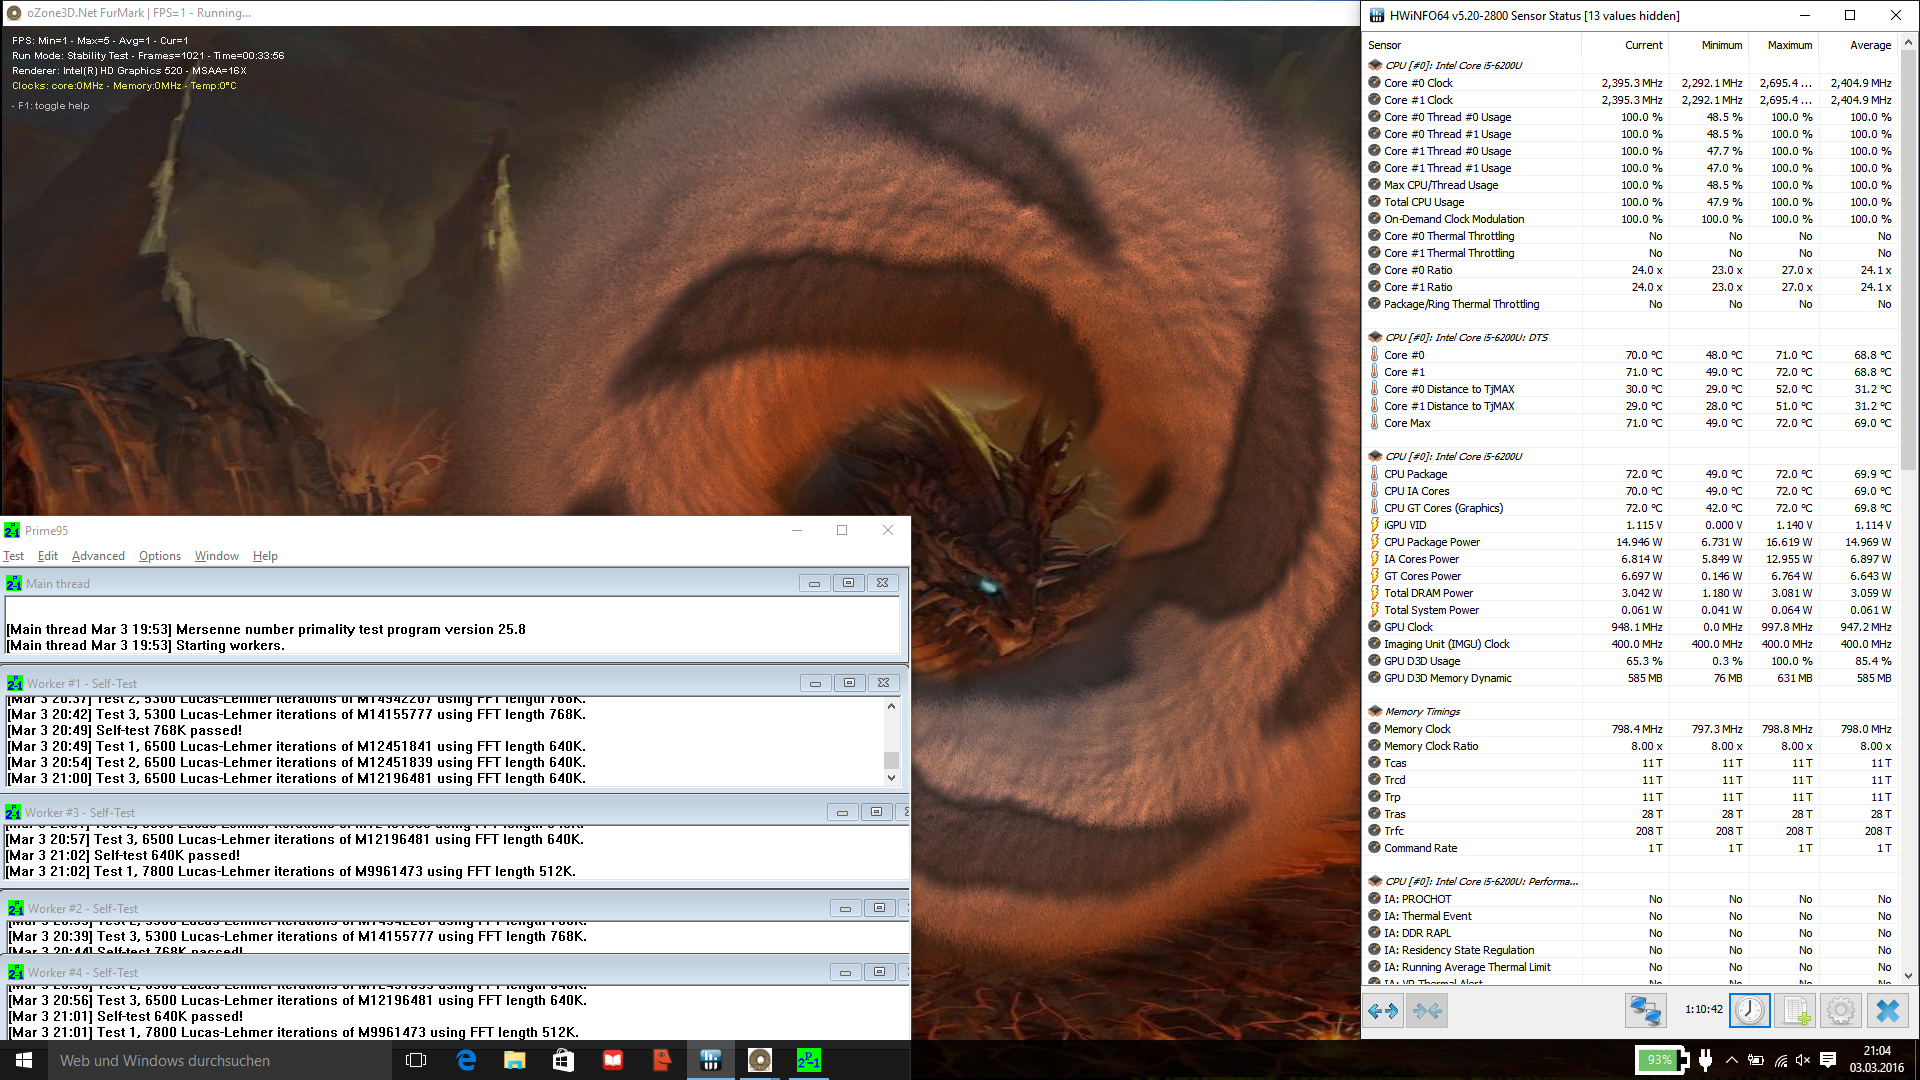The image size is (1920, 1080).
Task: Open taskbar clock showing 21:04
Action: pos(1876,1060)
